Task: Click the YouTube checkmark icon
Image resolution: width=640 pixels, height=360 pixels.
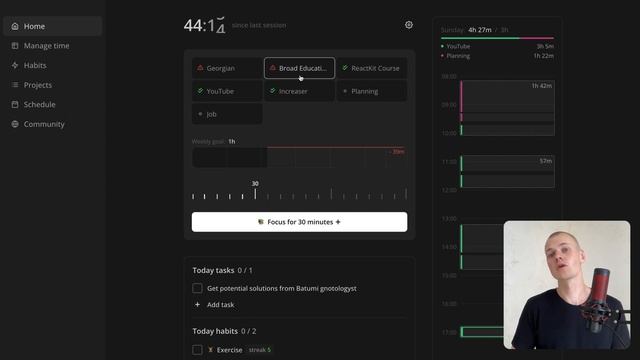Action: coord(200,91)
